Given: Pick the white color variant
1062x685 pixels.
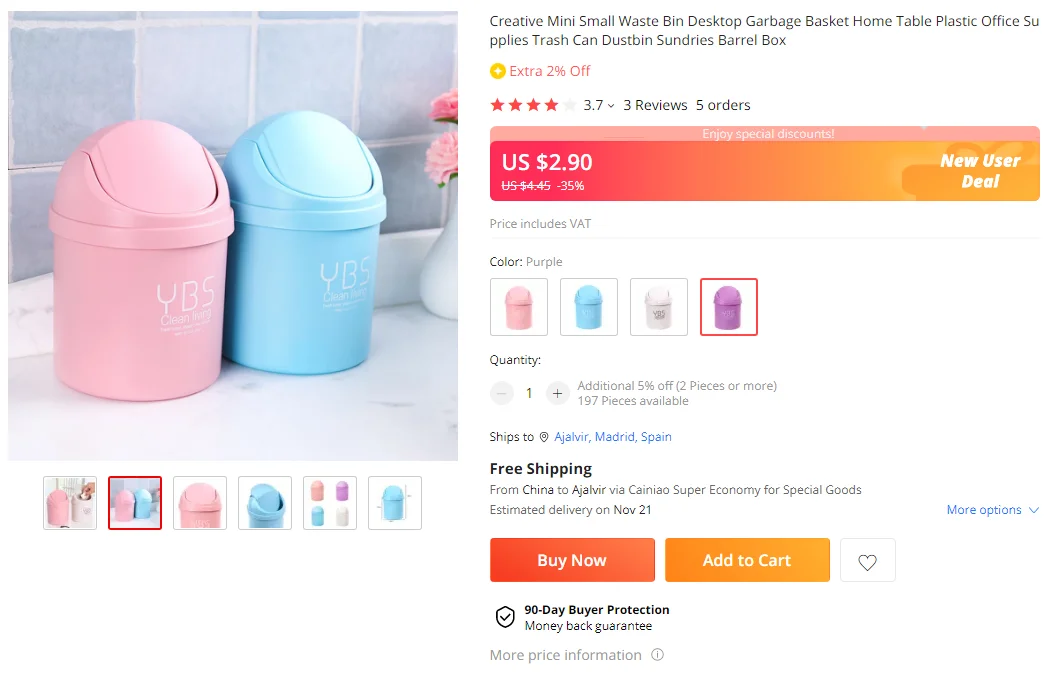Looking at the screenshot, I should coord(659,307).
